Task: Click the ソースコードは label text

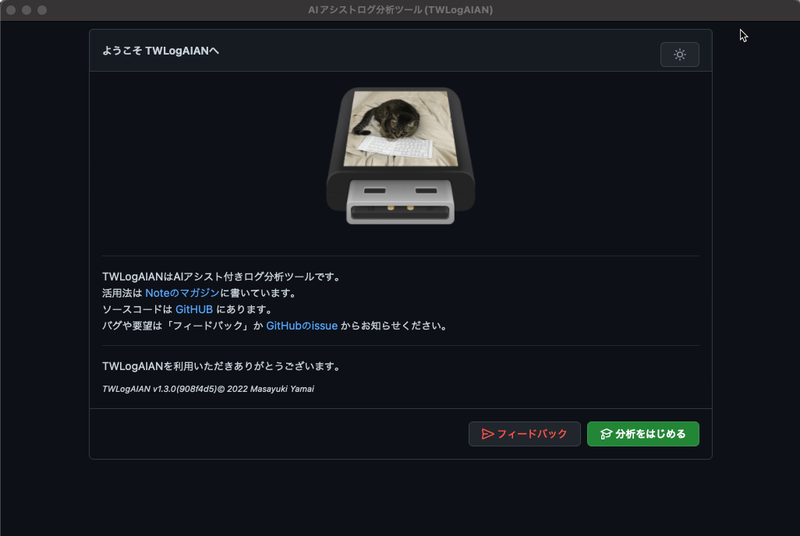Action: click(x=137, y=309)
